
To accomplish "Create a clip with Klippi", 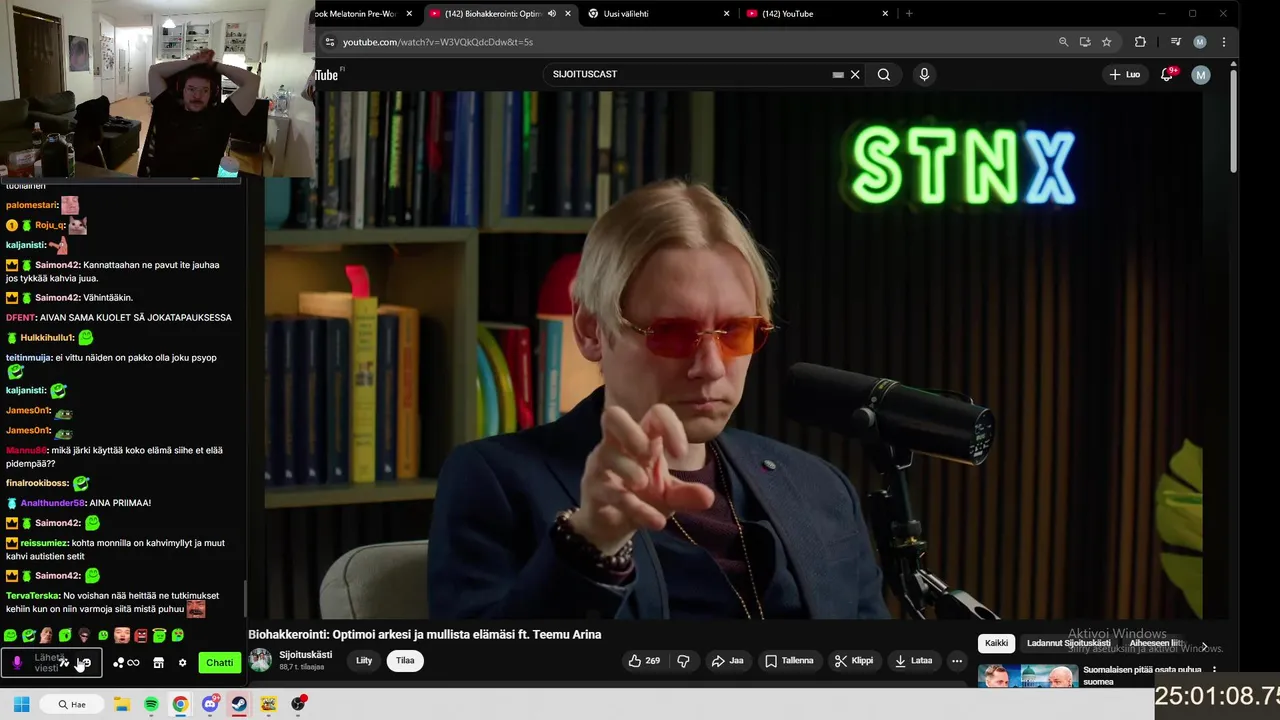I will pos(854,661).
